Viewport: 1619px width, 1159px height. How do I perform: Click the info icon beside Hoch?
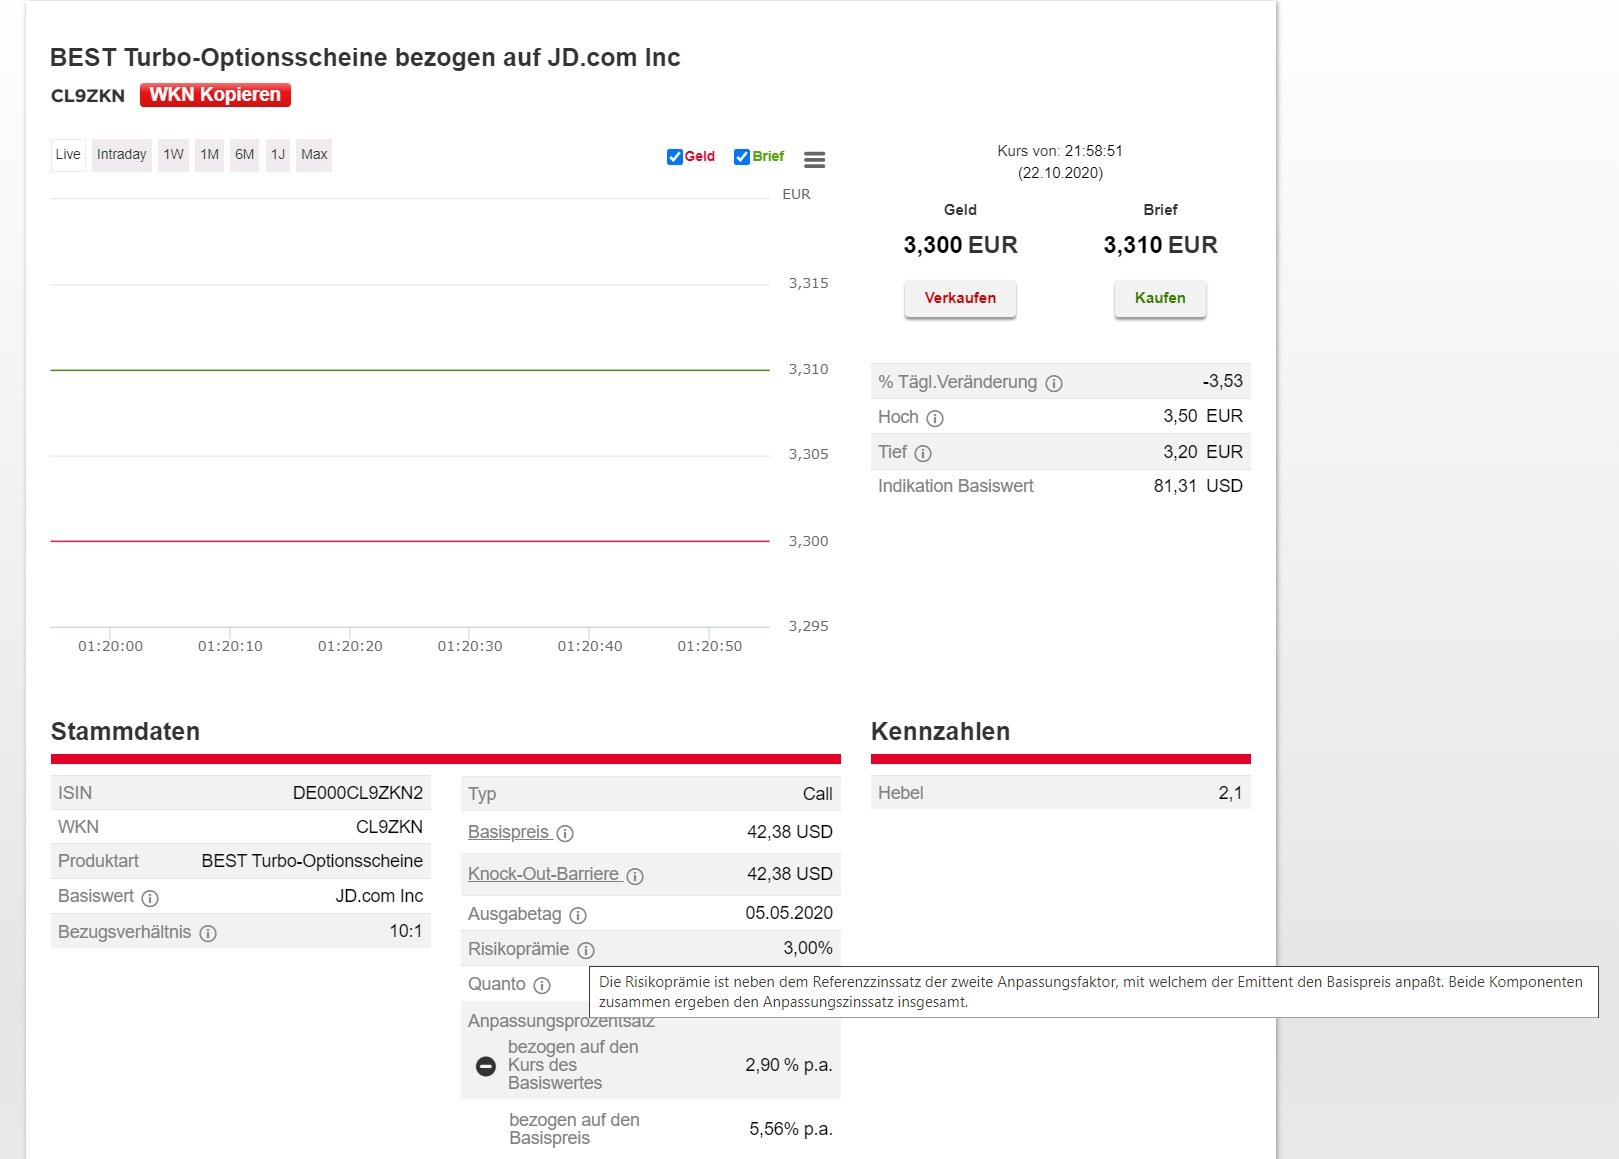pos(935,418)
